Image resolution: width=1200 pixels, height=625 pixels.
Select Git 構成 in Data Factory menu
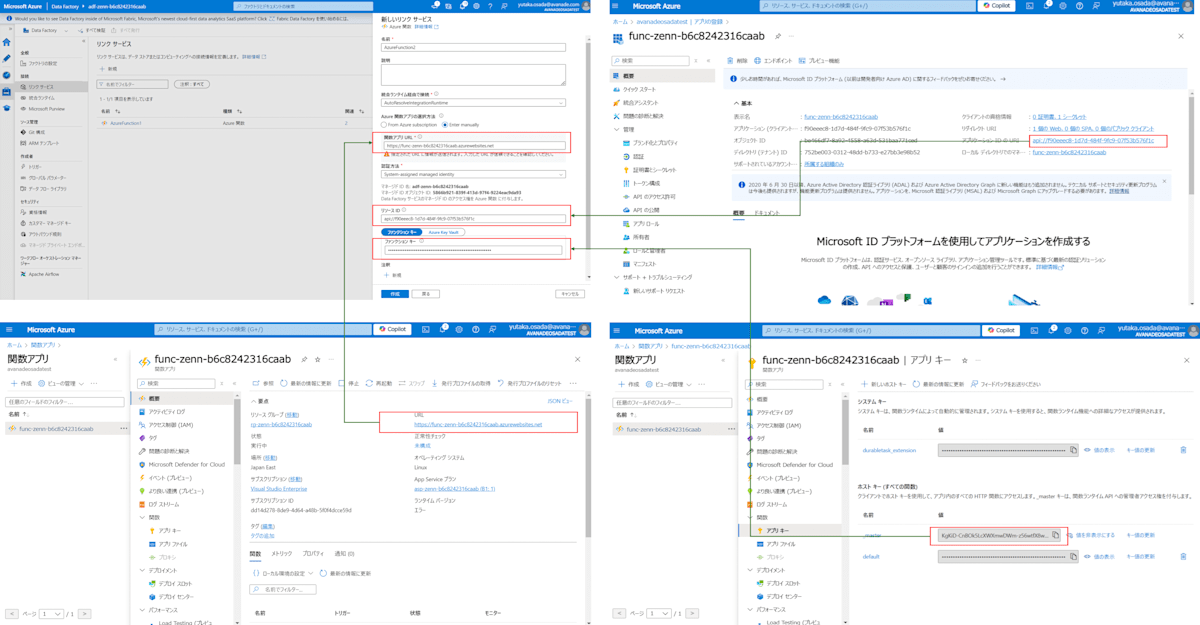point(36,132)
